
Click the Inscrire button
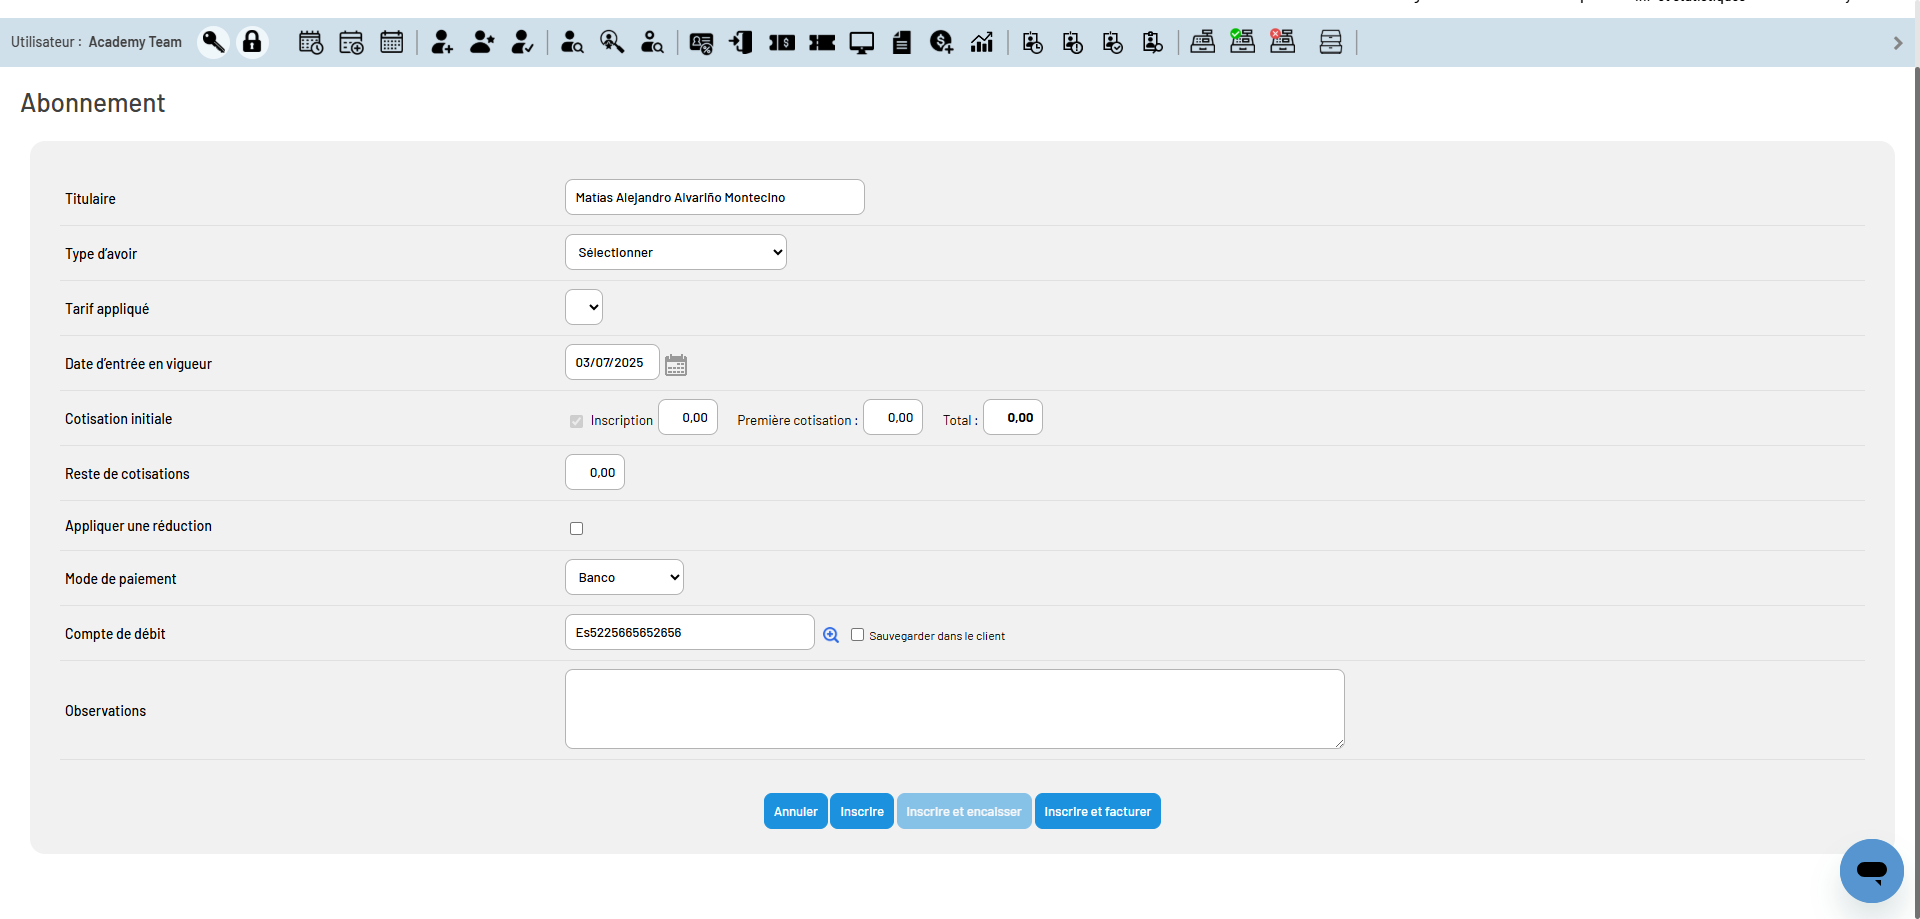[862, 811]
